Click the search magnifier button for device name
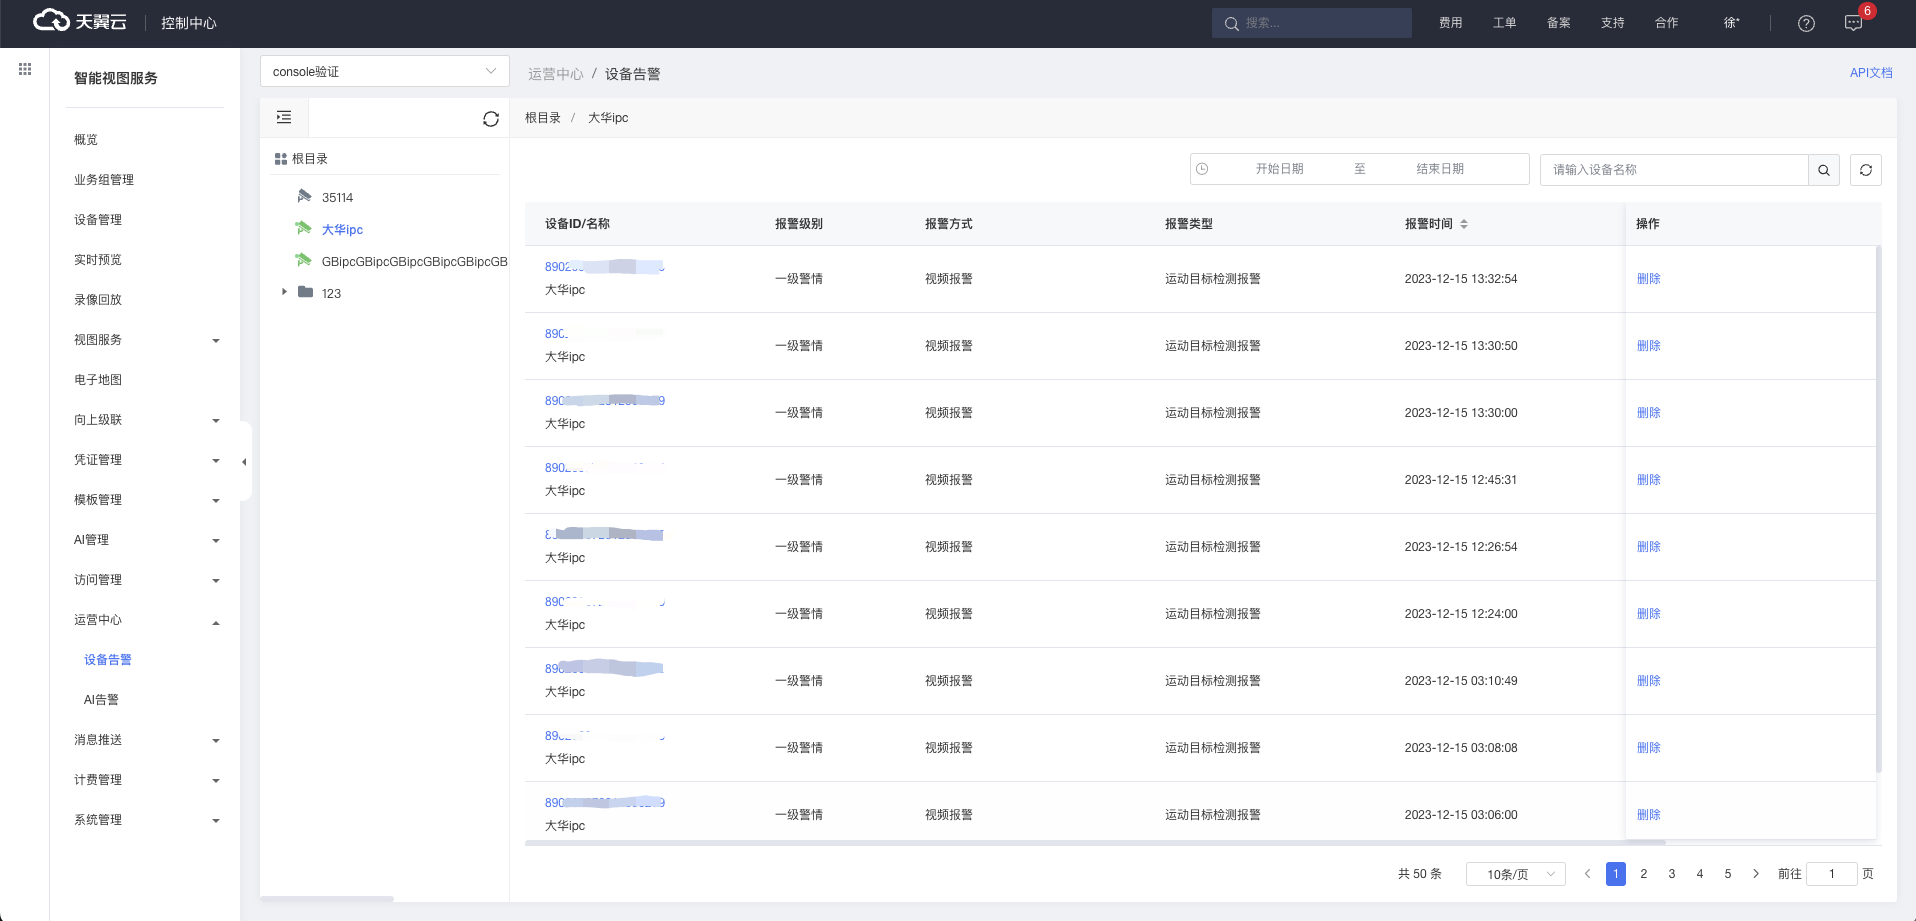 point(1823,170)
